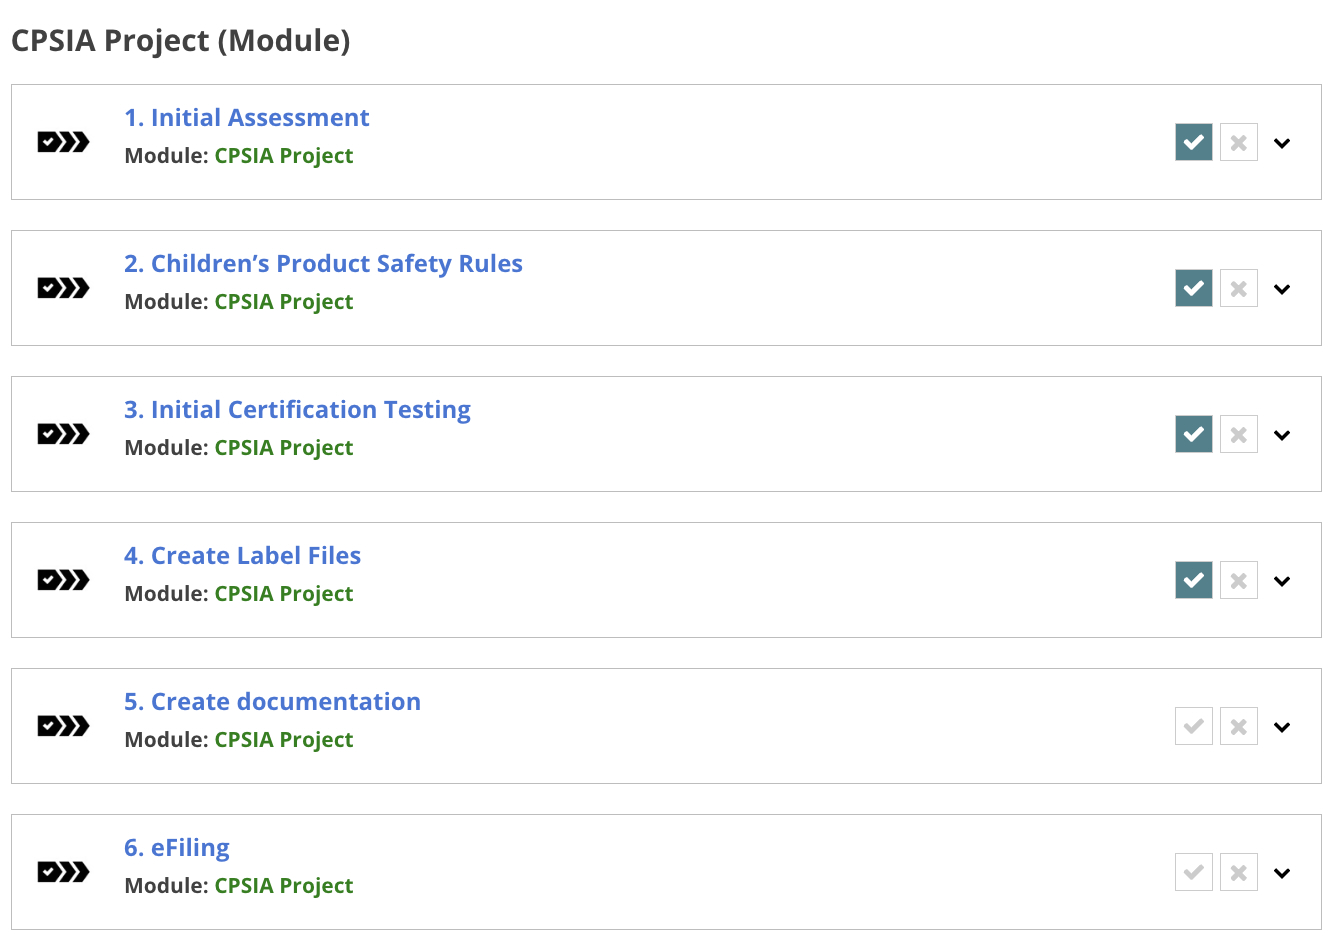
Task: Open '2. Children's Product Safety Rules' link
Action: (x=323, y=264)
